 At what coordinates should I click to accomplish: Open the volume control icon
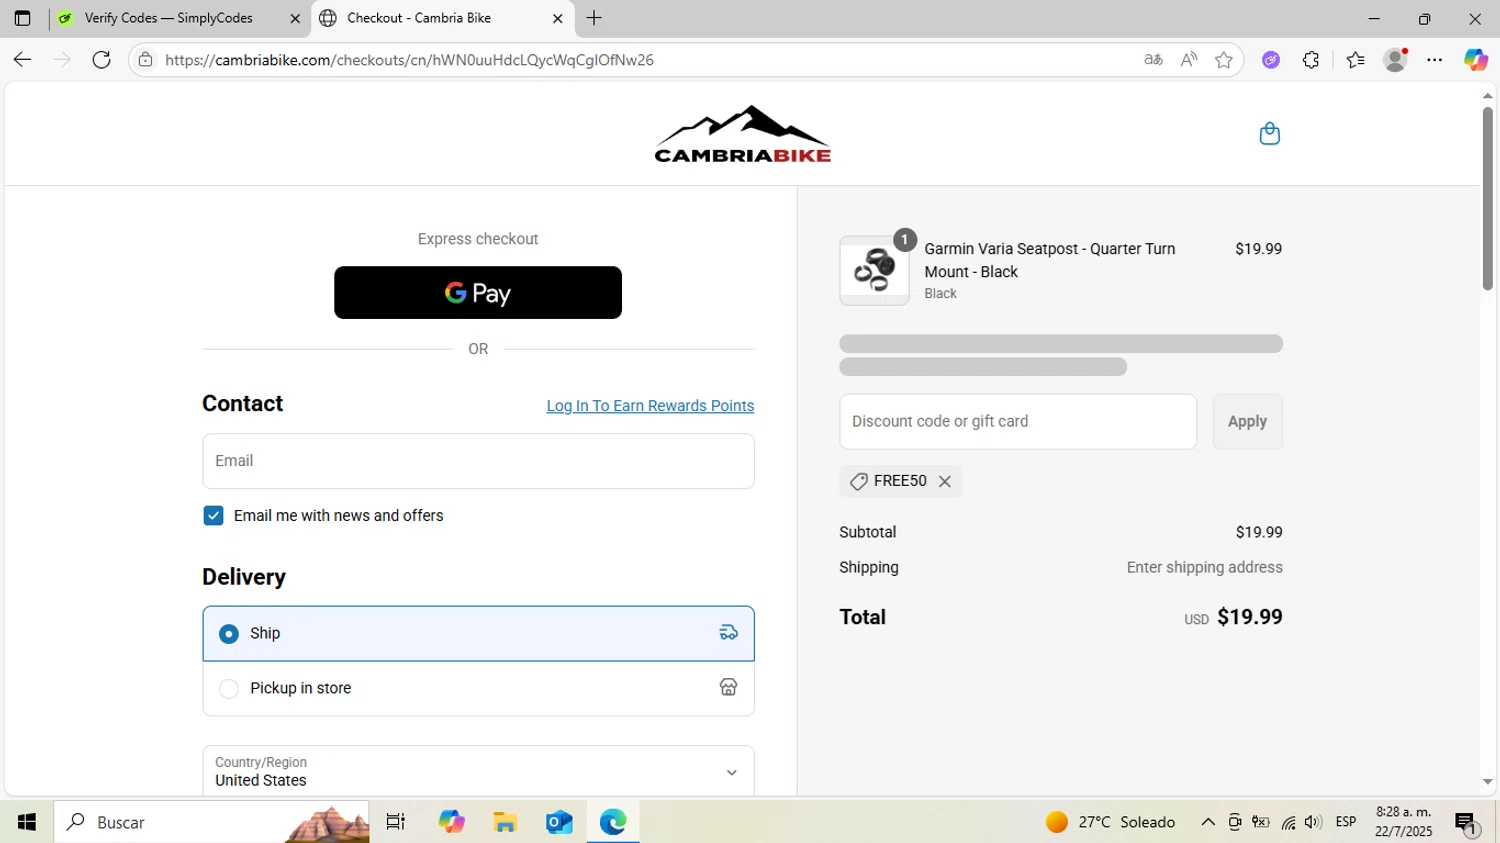pos(1313,822)
